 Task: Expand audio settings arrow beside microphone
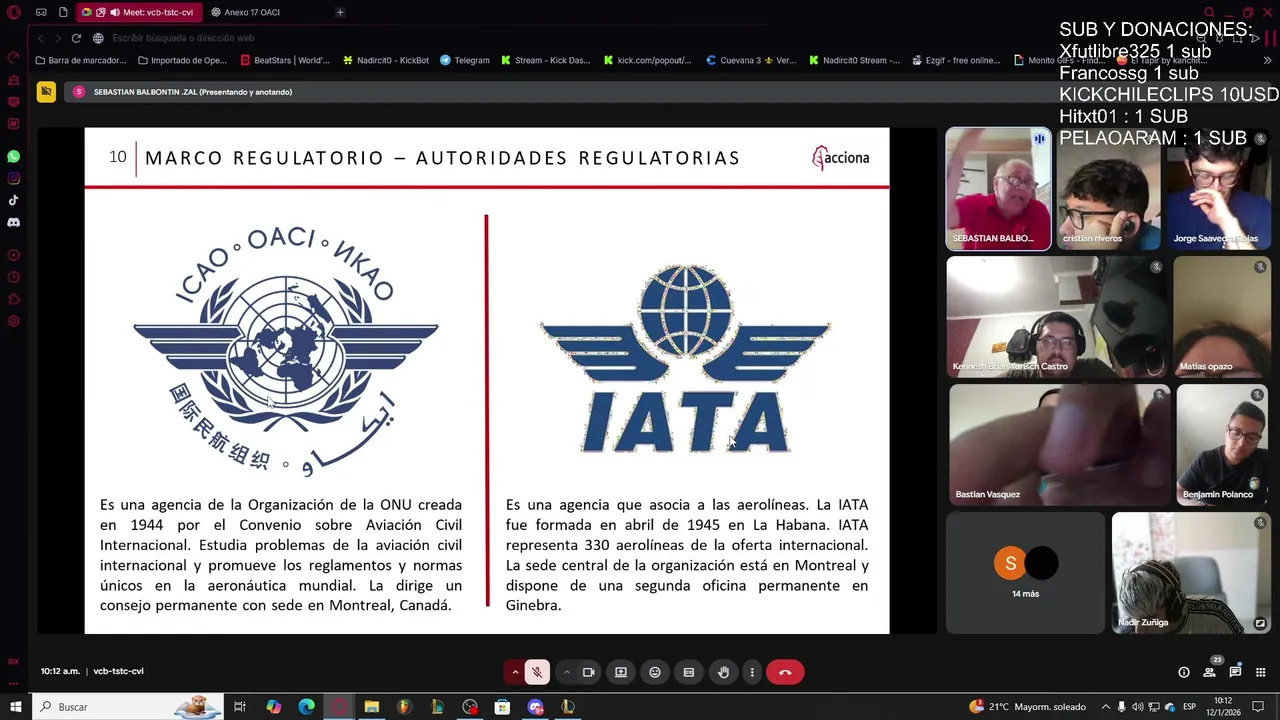(x=515, y=672)
